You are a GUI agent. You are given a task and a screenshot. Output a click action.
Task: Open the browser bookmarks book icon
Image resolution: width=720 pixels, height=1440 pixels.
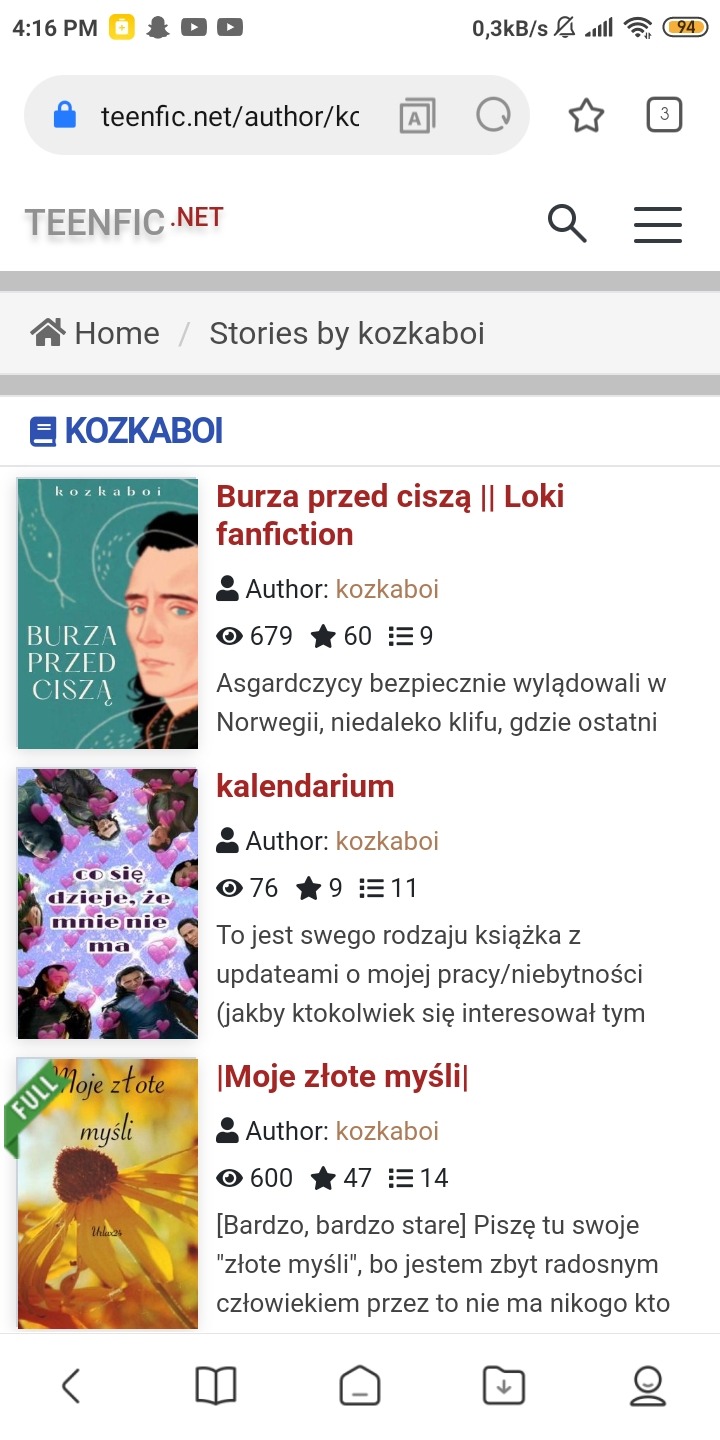[215, 1386]
